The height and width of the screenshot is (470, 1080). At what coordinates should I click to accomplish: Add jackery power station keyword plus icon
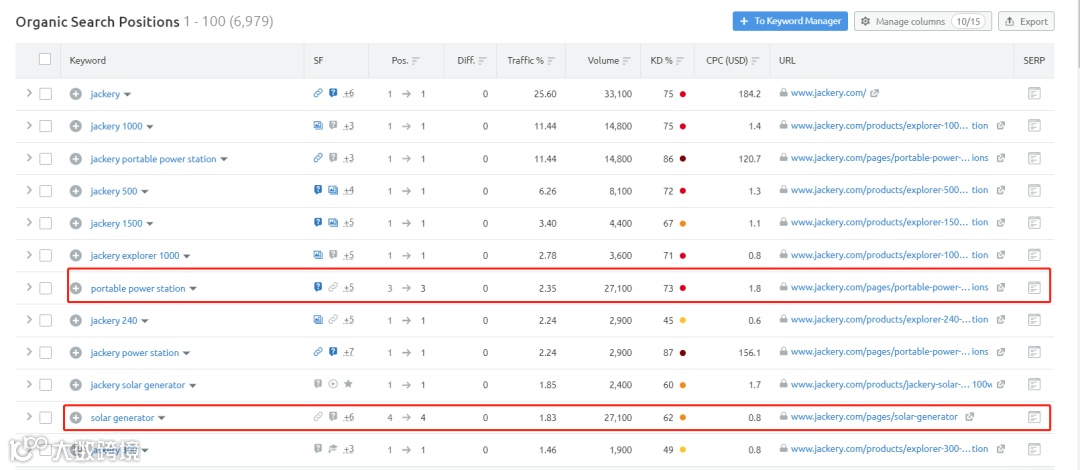(x=76, y=353)
